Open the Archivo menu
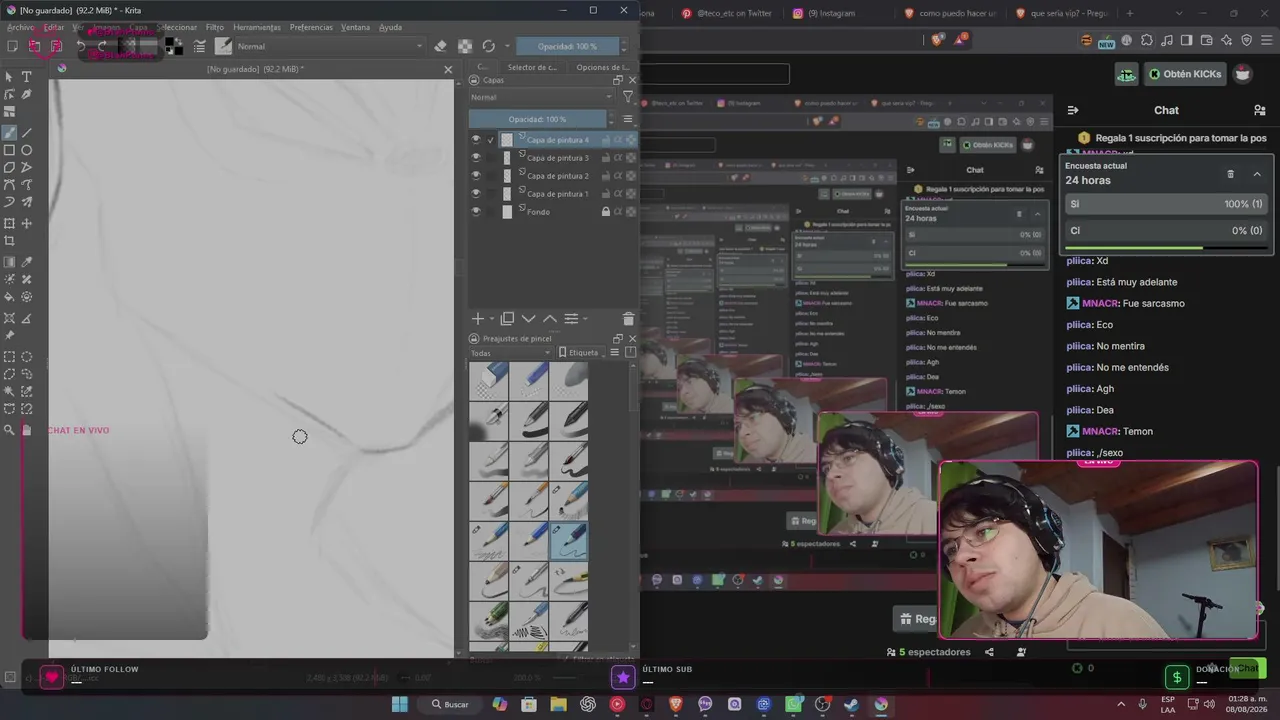The width and height of the screenshot is (1280, 720). pos(20,28)
